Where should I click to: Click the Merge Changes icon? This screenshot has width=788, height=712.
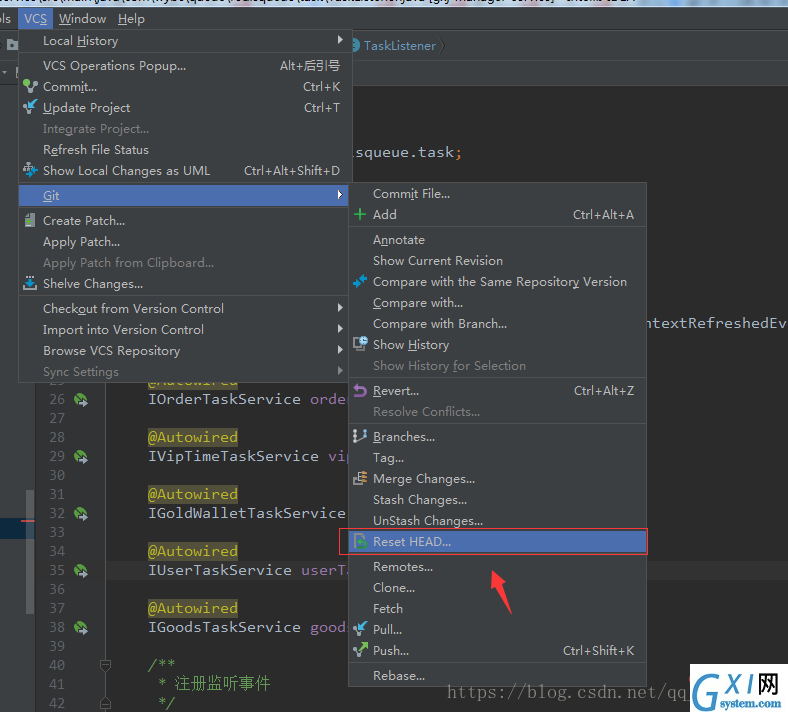[x=360, y=478]
